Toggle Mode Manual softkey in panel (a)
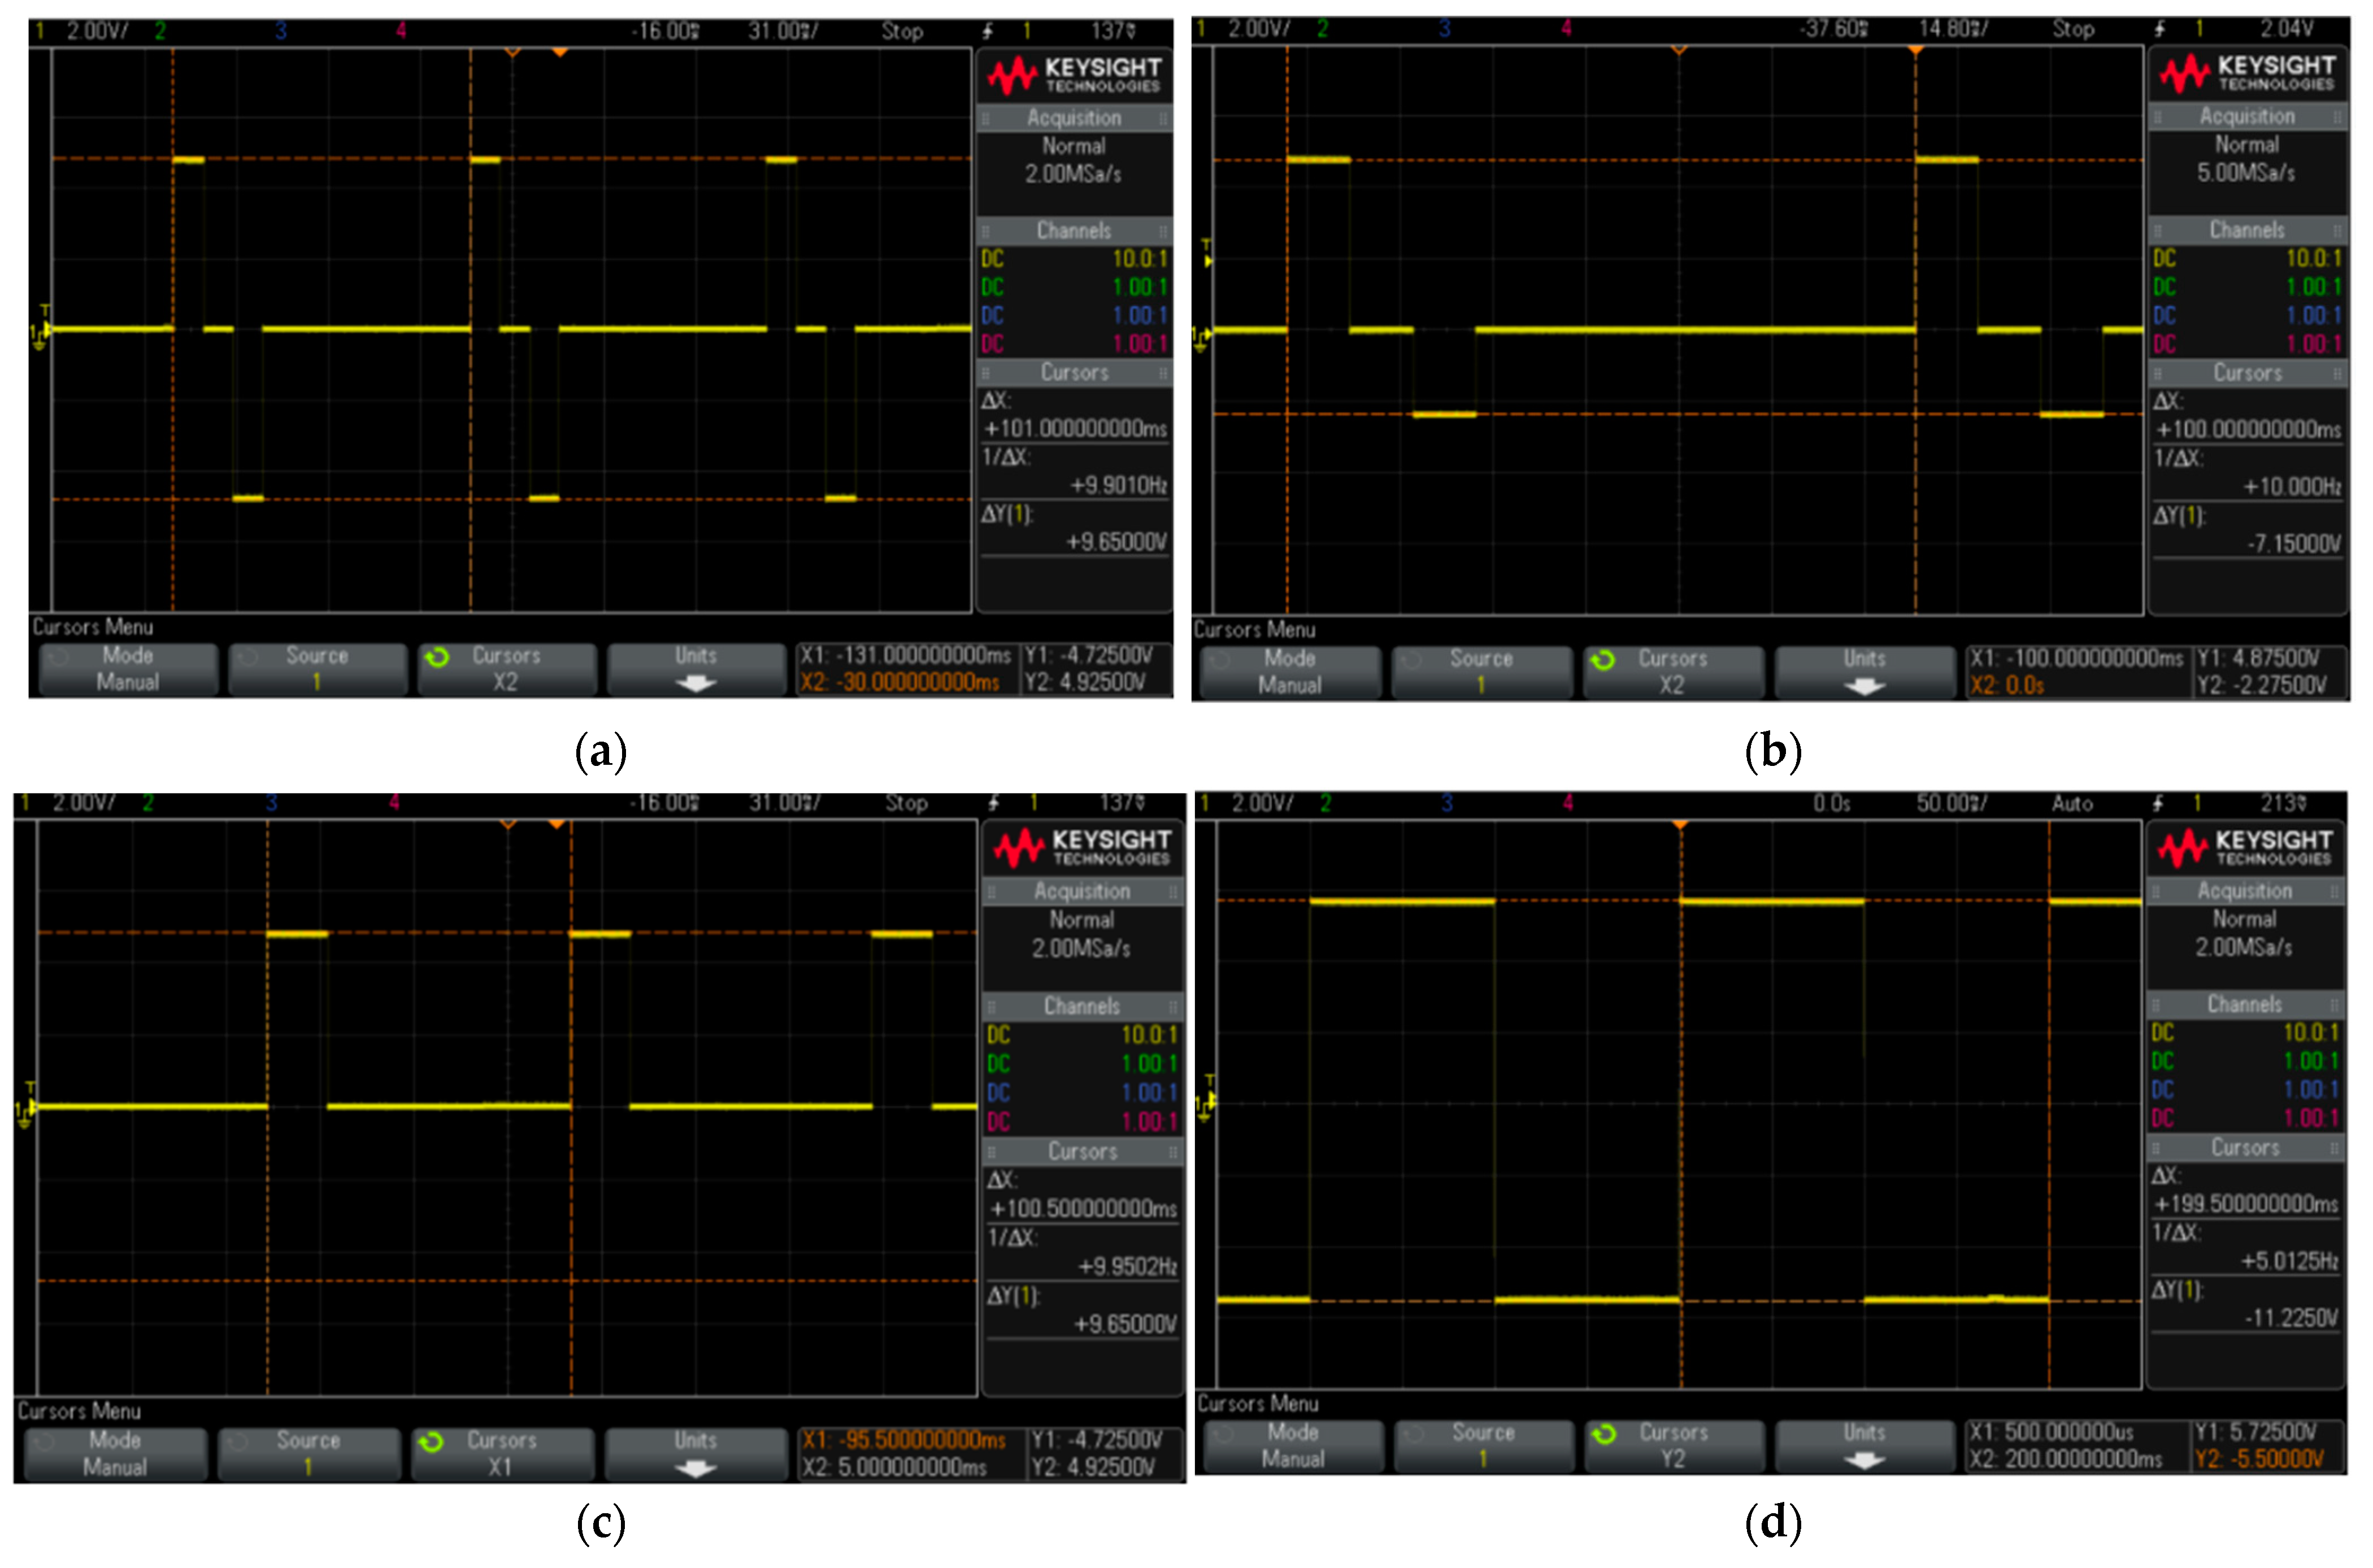 (128, 669)
